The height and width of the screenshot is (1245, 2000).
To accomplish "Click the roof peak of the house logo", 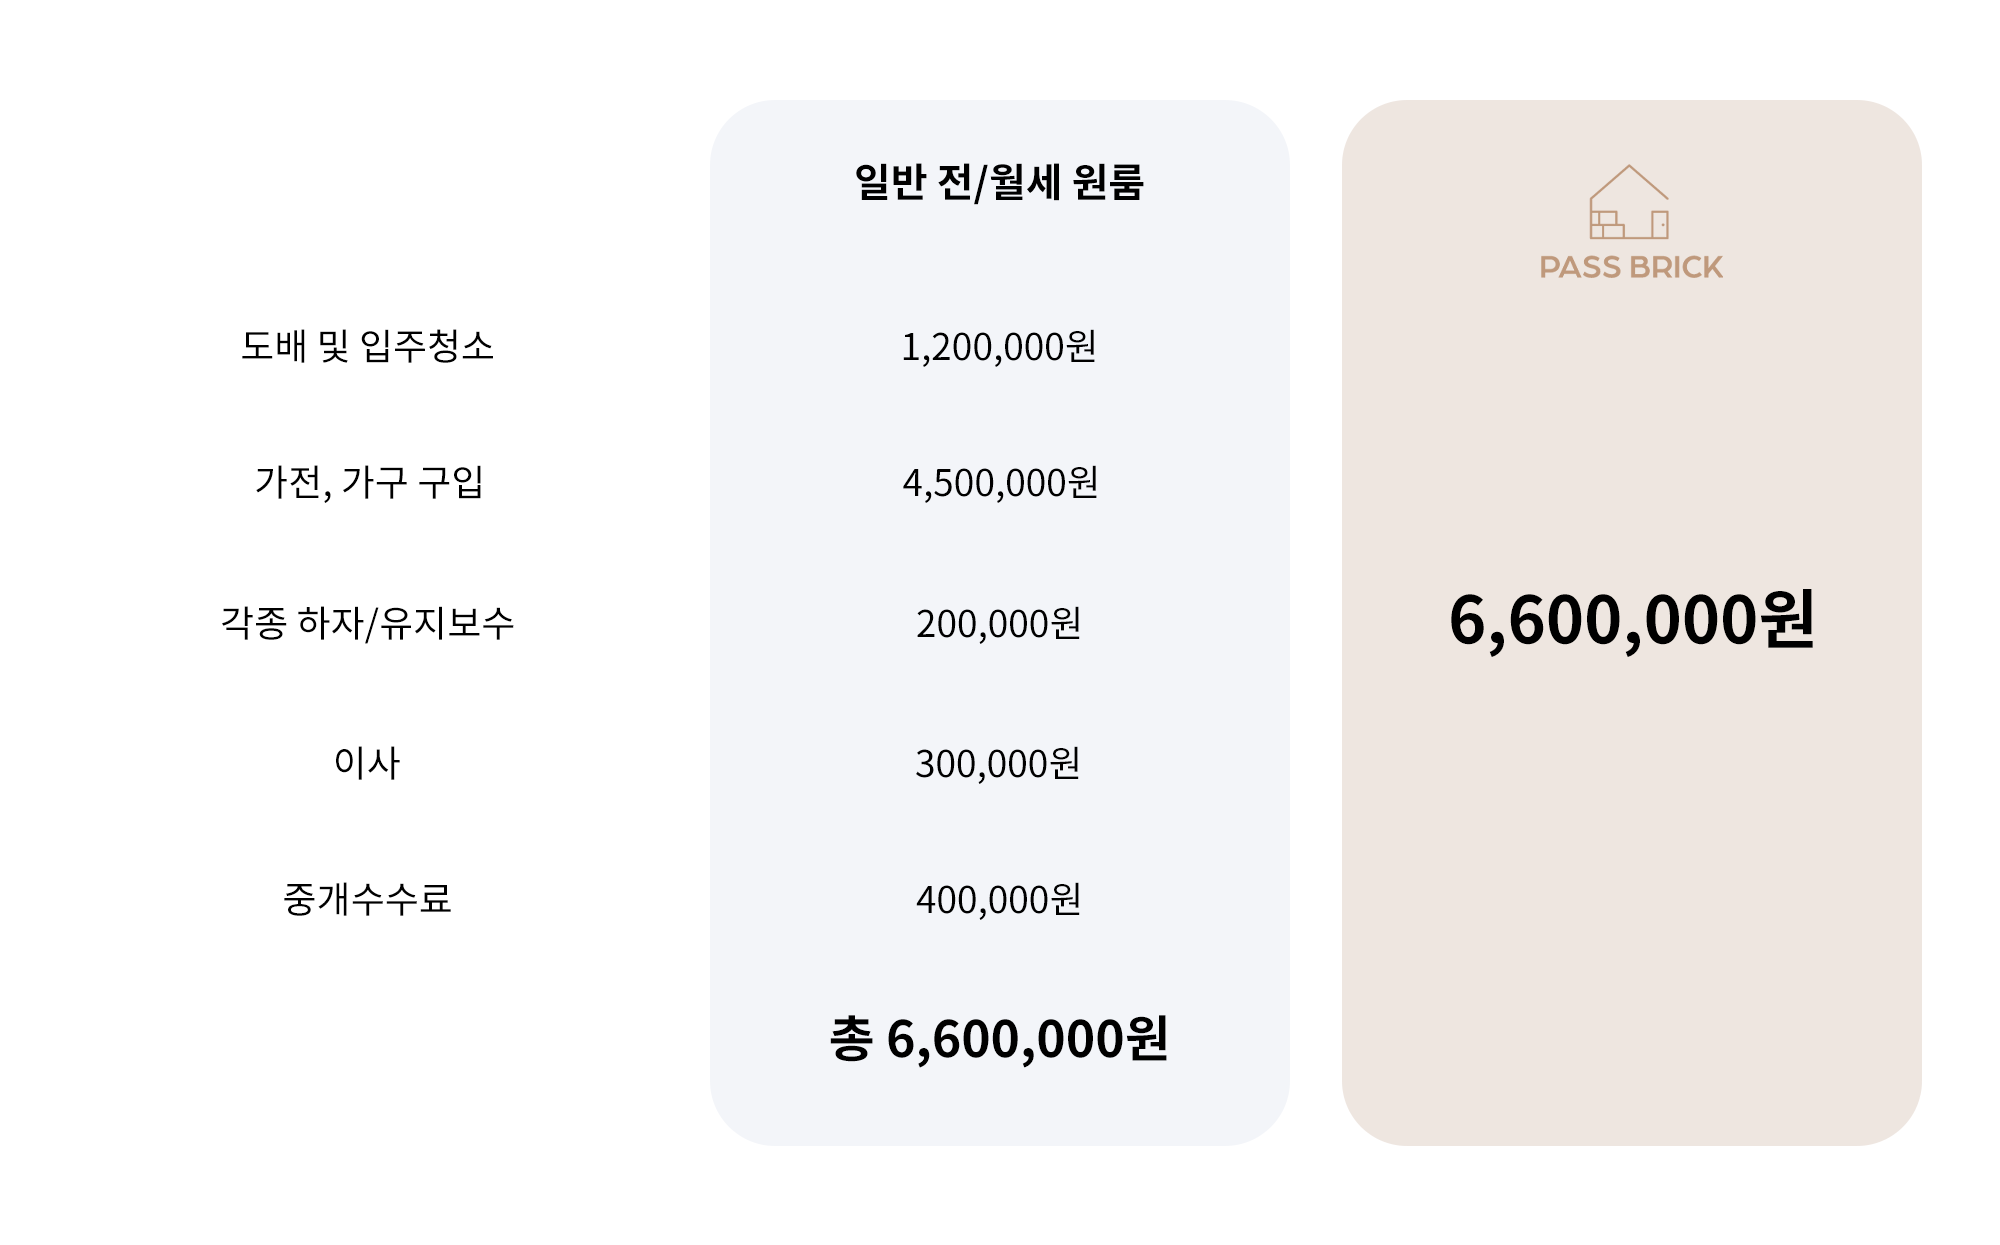I will pyautogui.click(x=1629, y=169).
